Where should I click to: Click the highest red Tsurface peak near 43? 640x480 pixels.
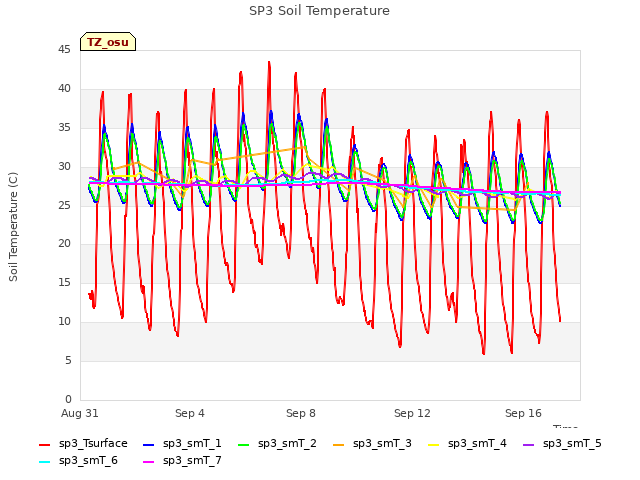(269, 62)
